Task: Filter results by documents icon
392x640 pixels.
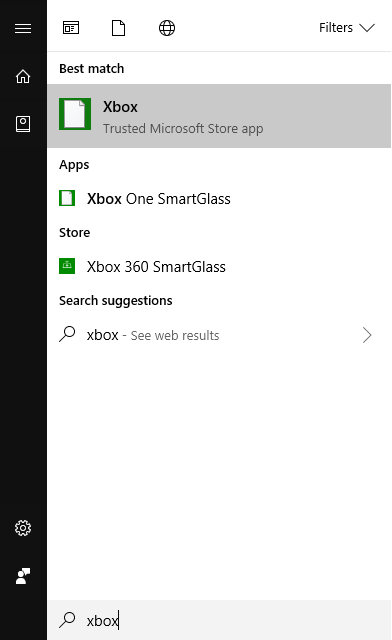Action: point(118,28)
